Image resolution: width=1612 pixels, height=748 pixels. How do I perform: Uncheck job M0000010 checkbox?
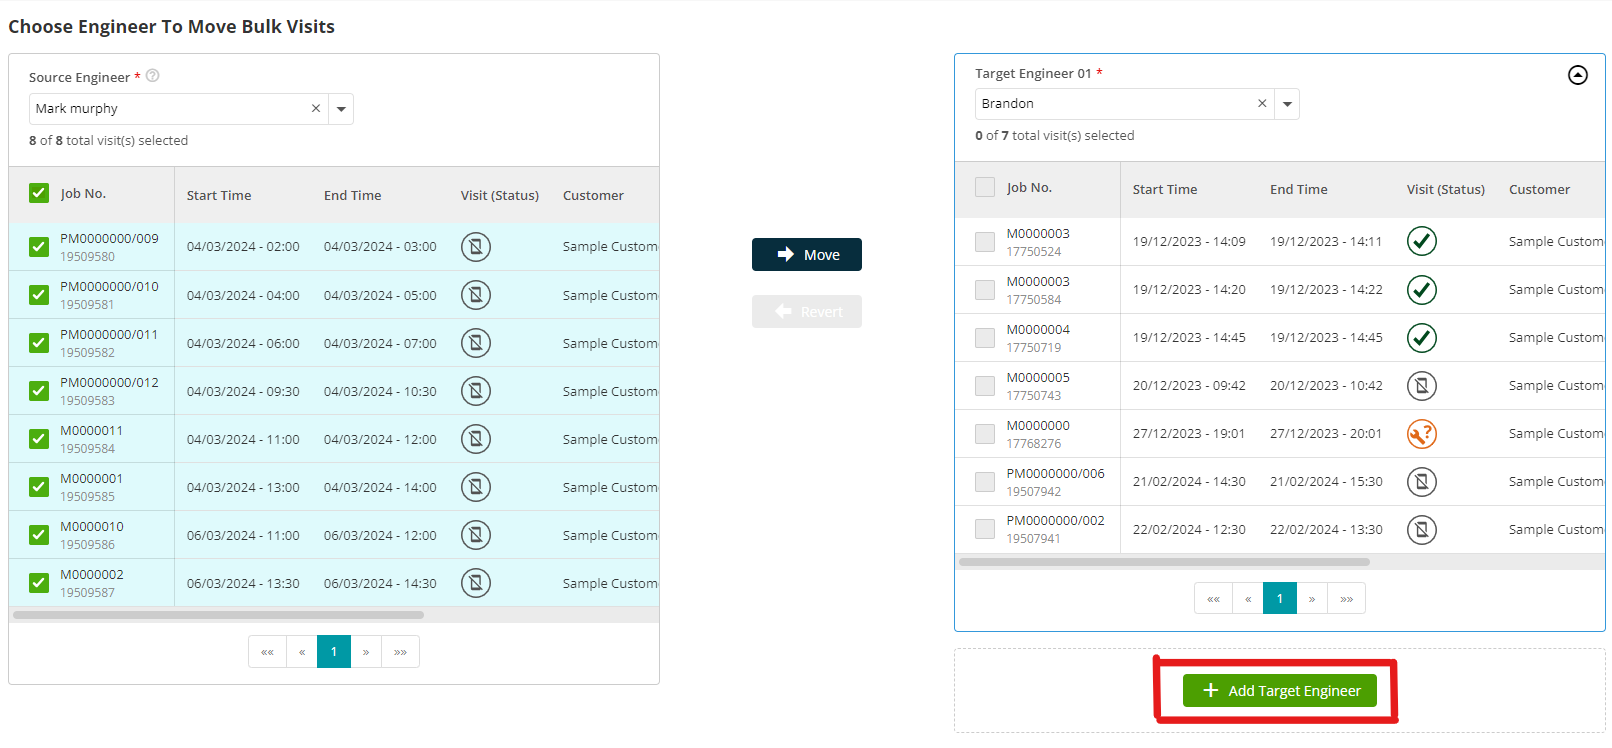[39, 534]
